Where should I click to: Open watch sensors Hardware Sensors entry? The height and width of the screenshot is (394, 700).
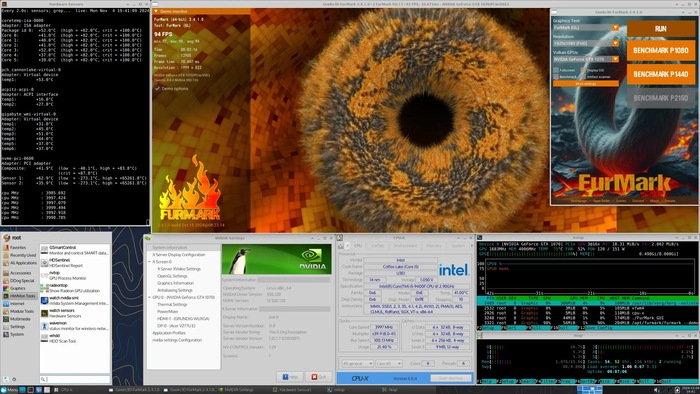click(75, 313)
